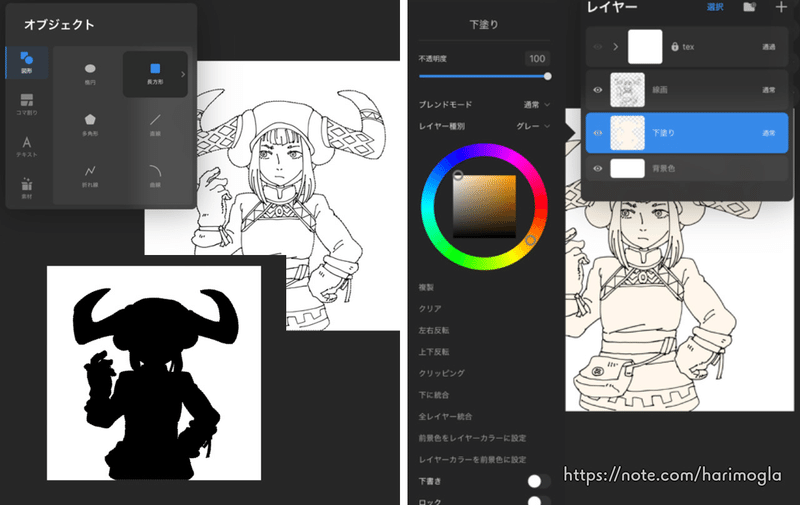Open the テキスト text category
This screenshot has width=800, height=505.
[x=27, y=146]
